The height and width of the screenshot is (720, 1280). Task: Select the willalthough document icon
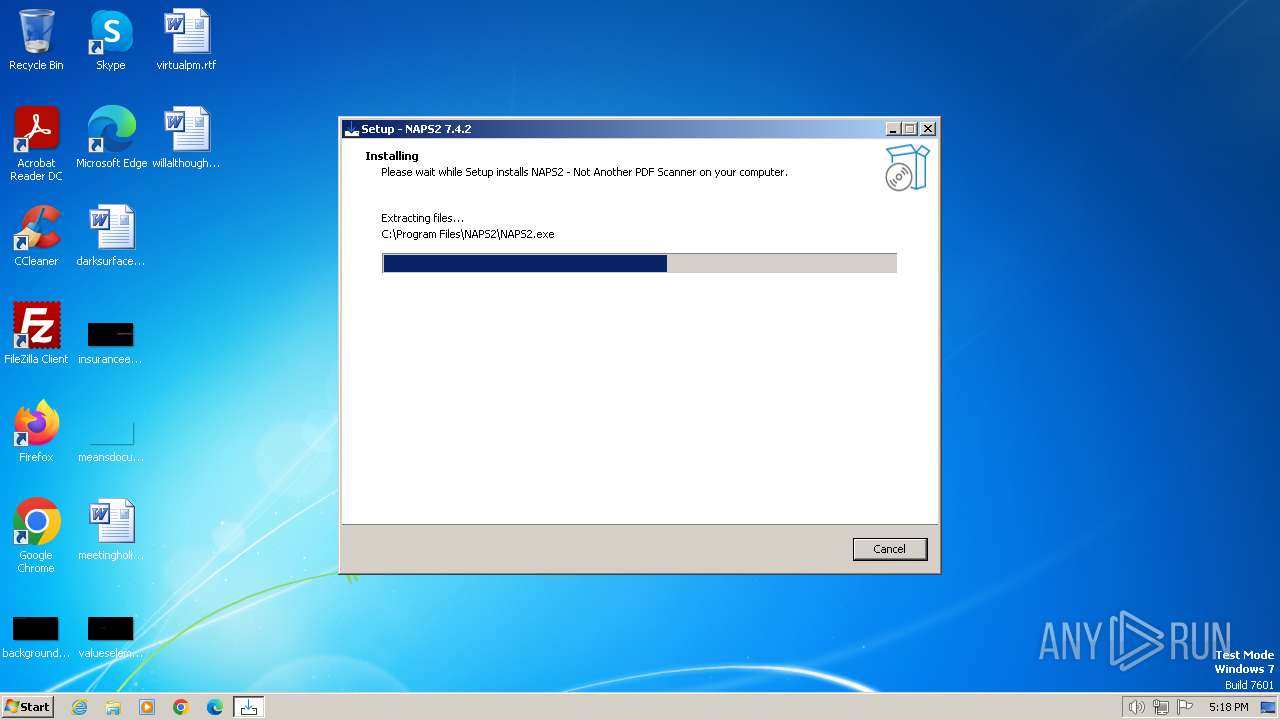[x=186, y=138]
